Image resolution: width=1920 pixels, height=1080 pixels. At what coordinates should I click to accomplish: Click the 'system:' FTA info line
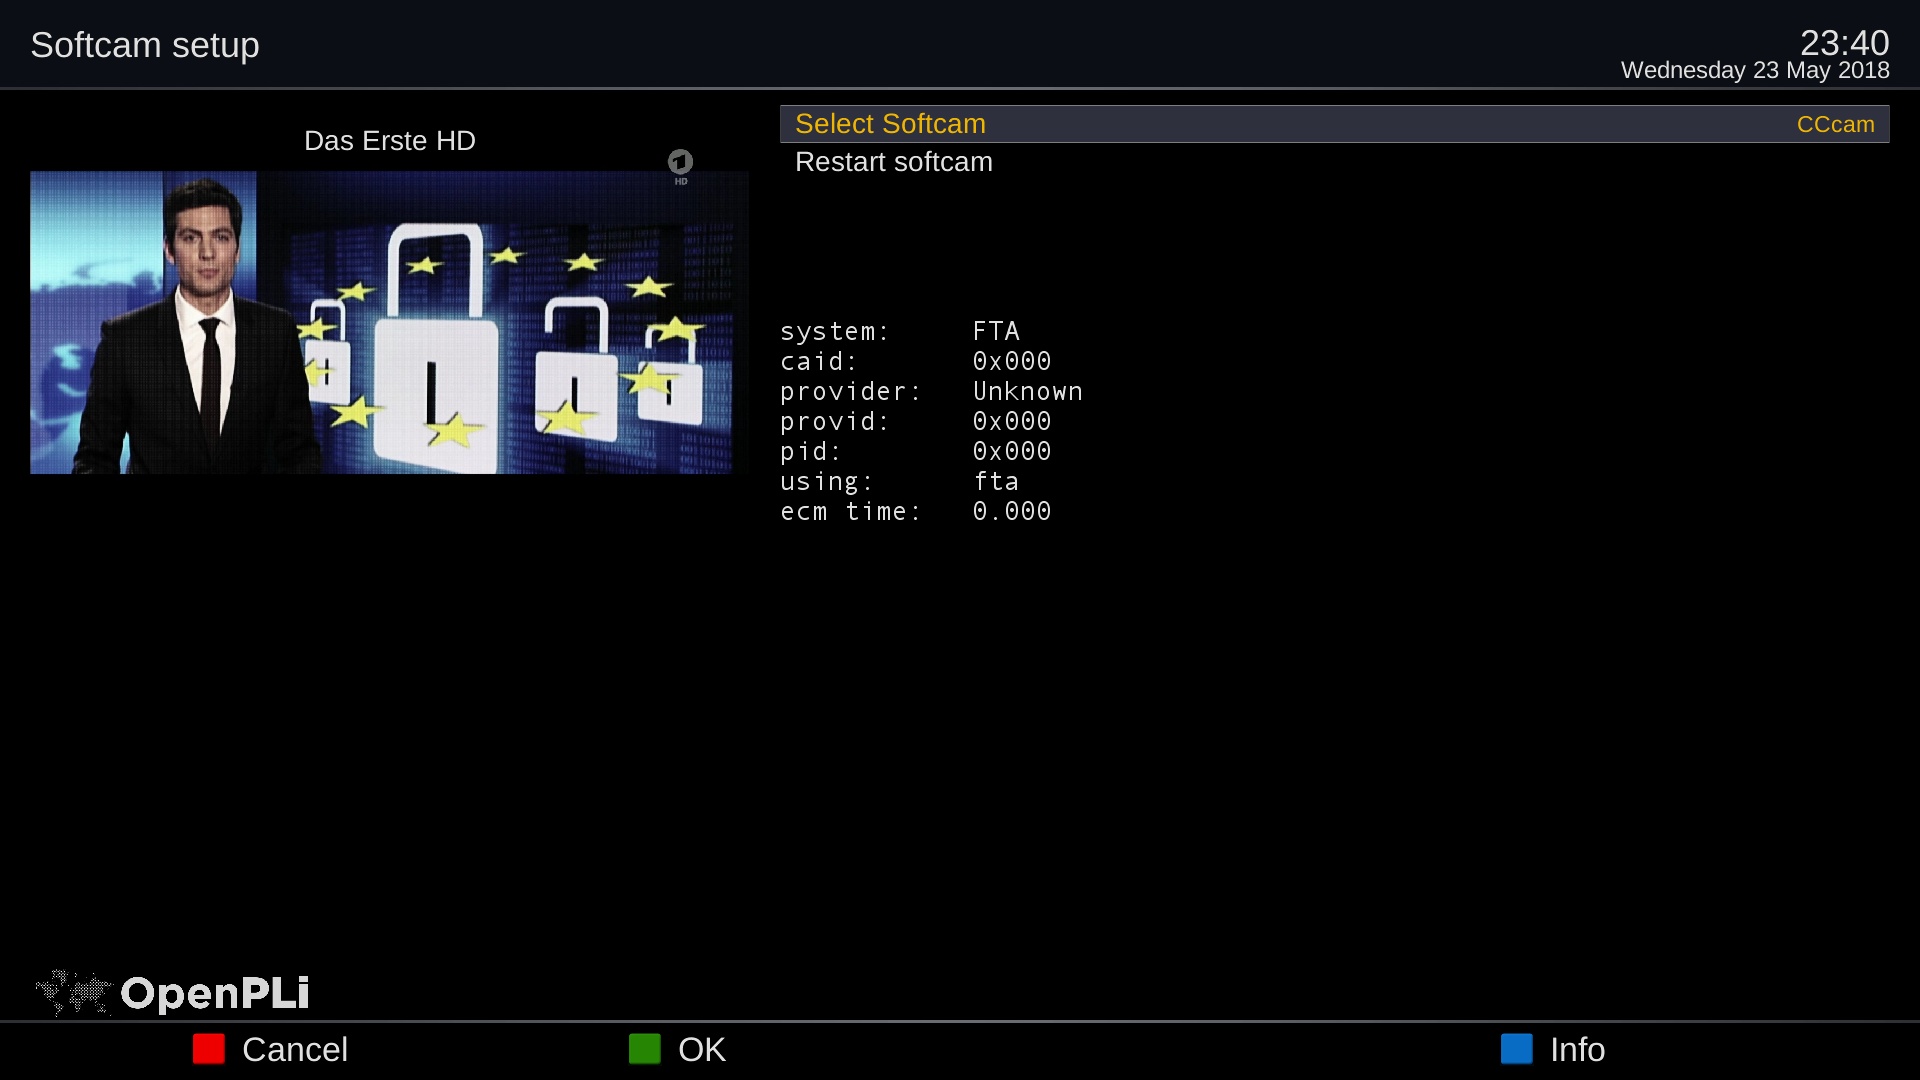pos(900,331)
